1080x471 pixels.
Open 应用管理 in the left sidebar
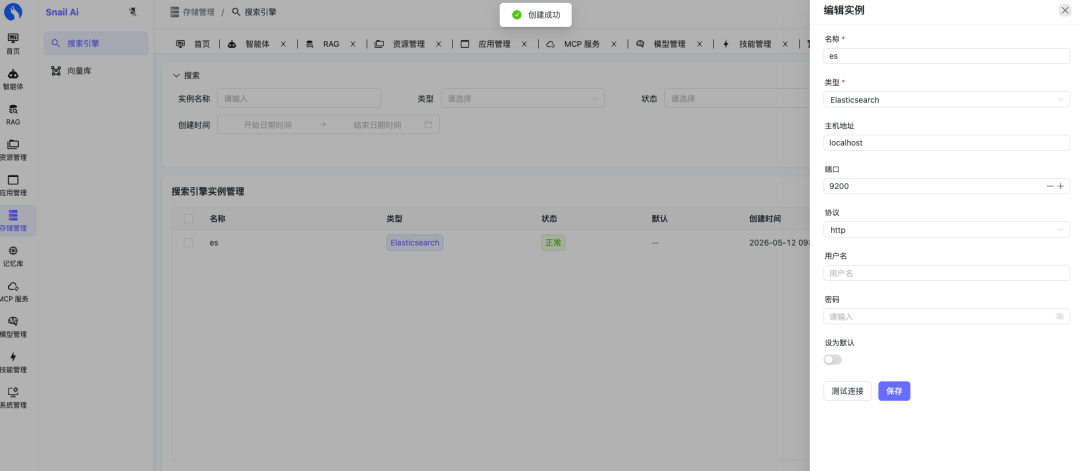[13, 185]
